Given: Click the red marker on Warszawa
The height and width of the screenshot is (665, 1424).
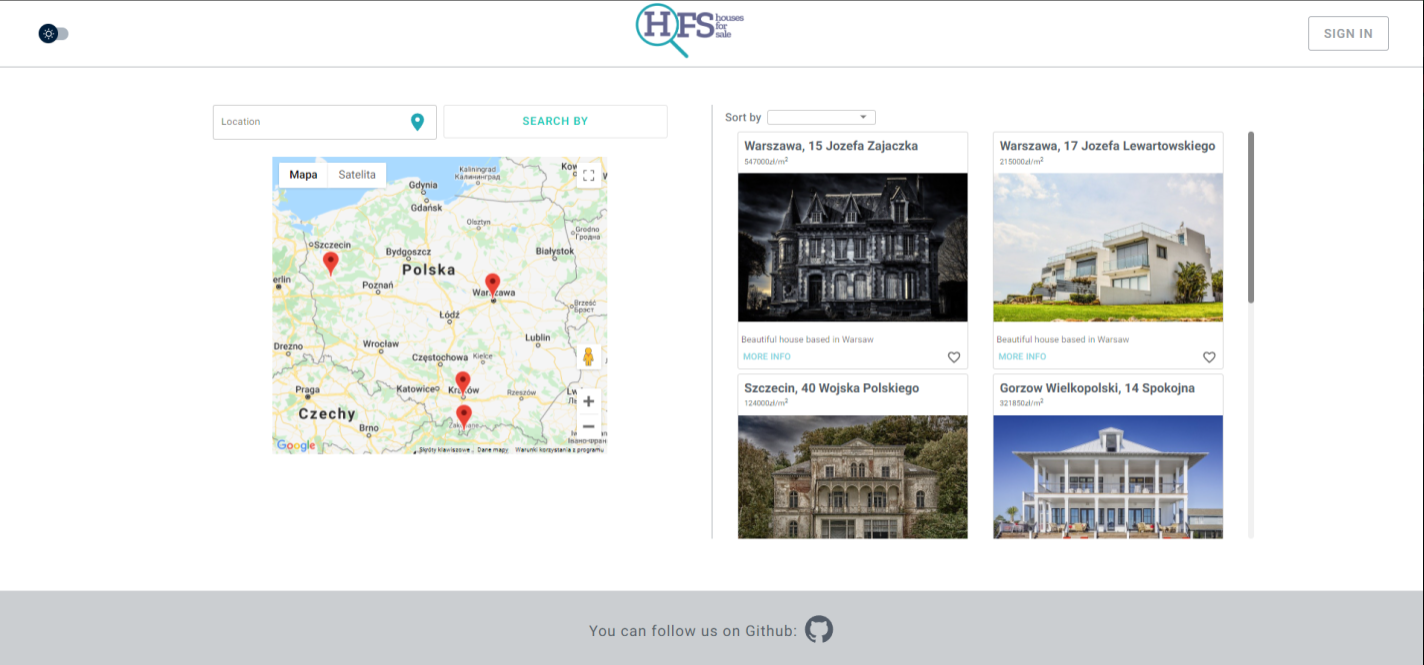Looking at the screenshot, I should point(492,284).
